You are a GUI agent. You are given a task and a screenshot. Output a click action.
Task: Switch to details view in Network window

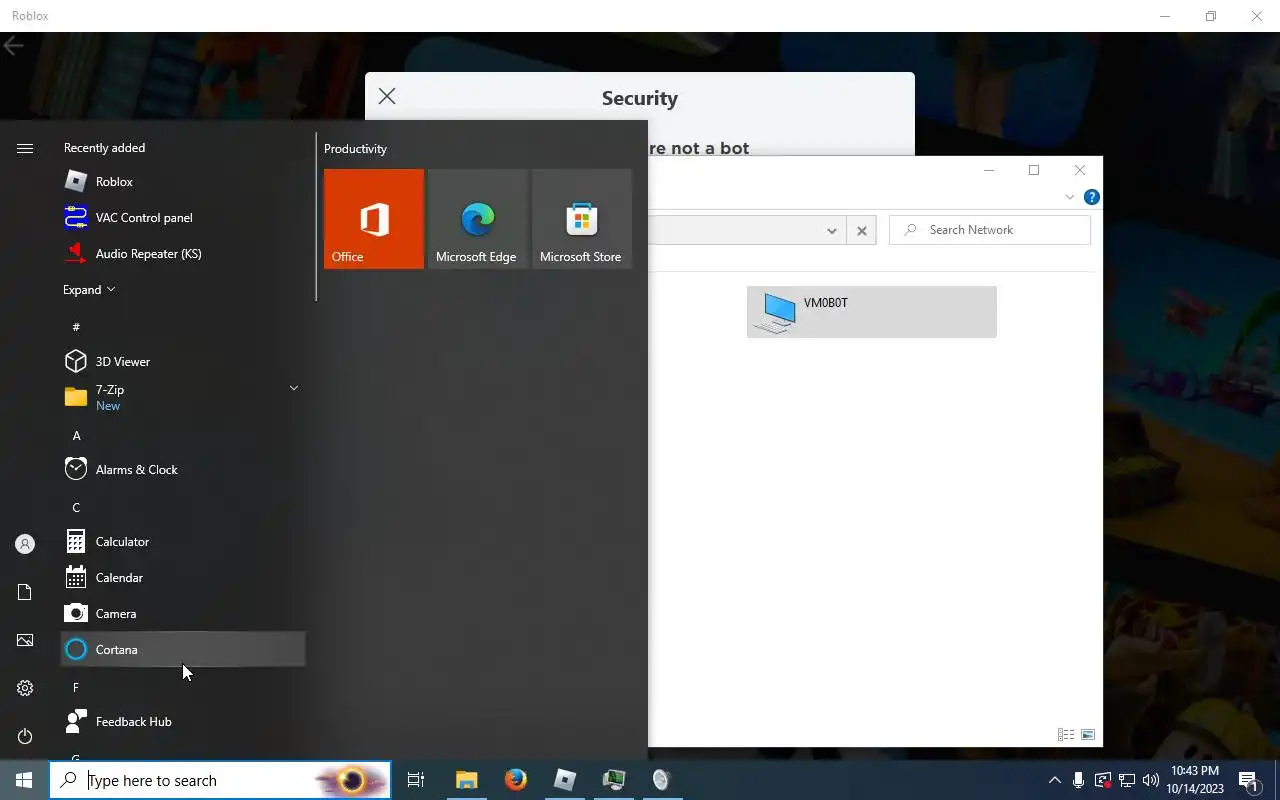coord(1066,735)
